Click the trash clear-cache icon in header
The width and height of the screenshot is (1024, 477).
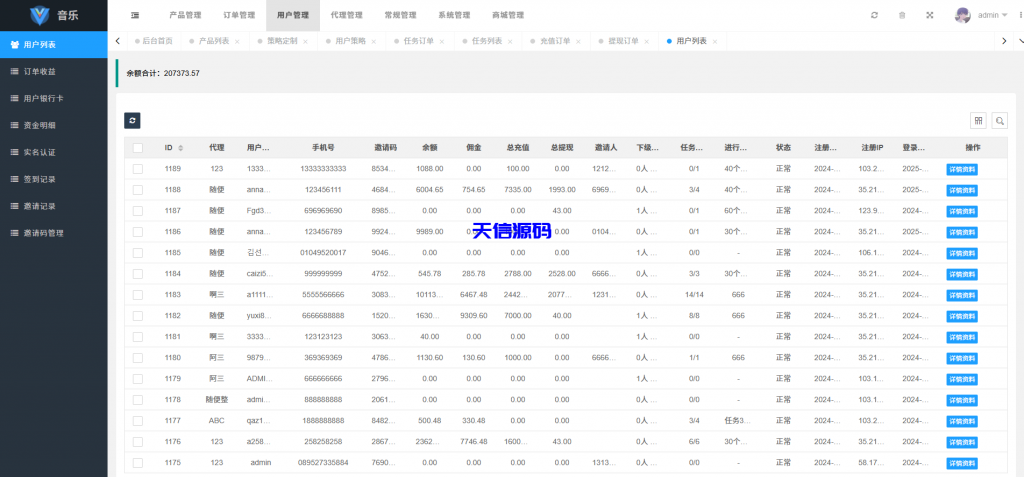[x=902, y=15]
